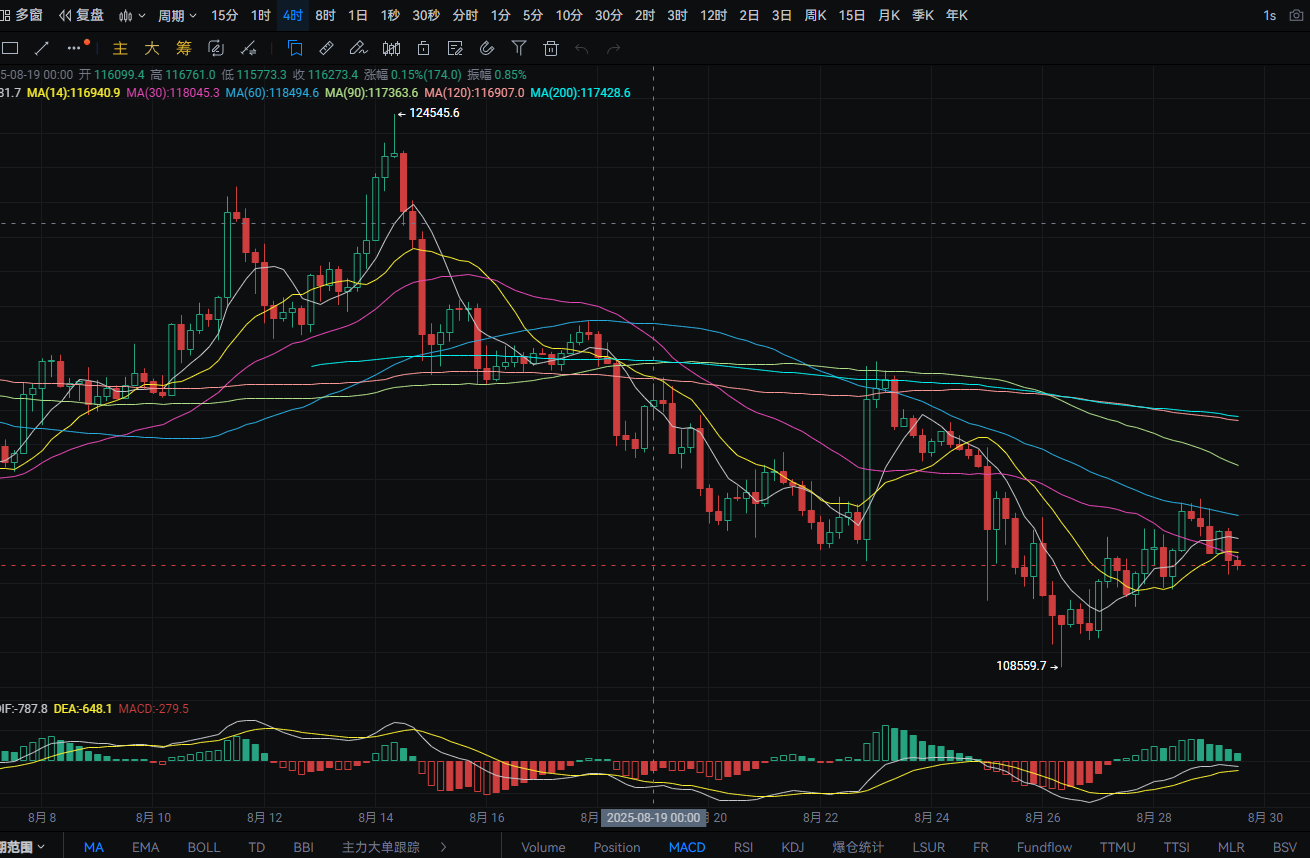Toggle the 主 indicator button
The width and height of the screenshot is (1310, 858).
(x=120, y=47)
